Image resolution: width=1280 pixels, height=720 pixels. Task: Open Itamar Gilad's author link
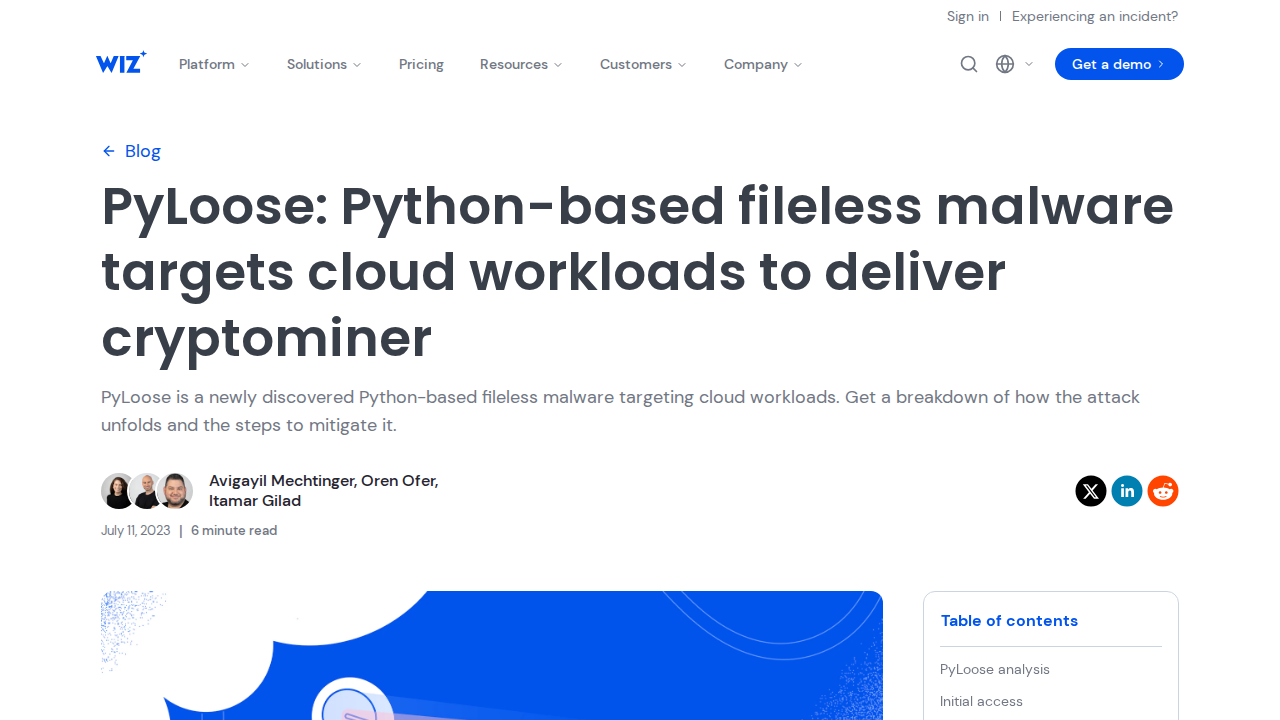pos(255,501)
